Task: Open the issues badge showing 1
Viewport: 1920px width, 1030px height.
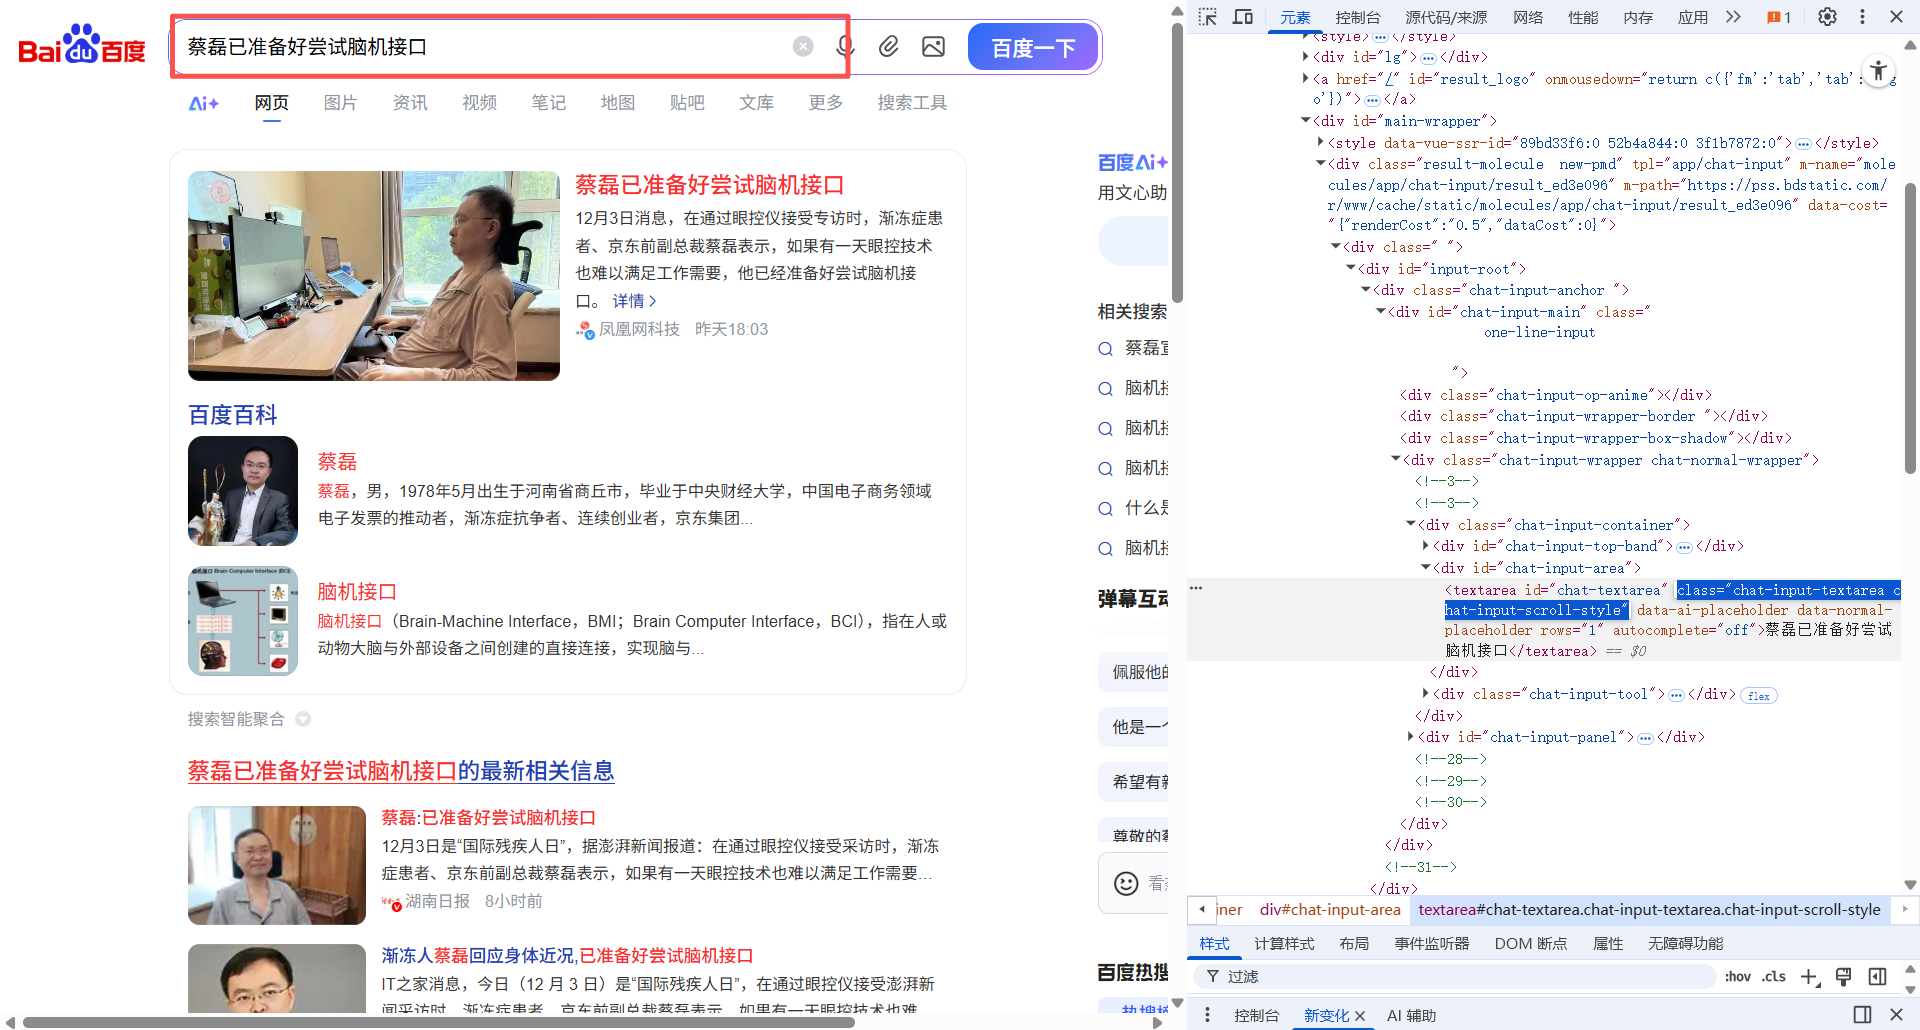Action: [1779, 17]
